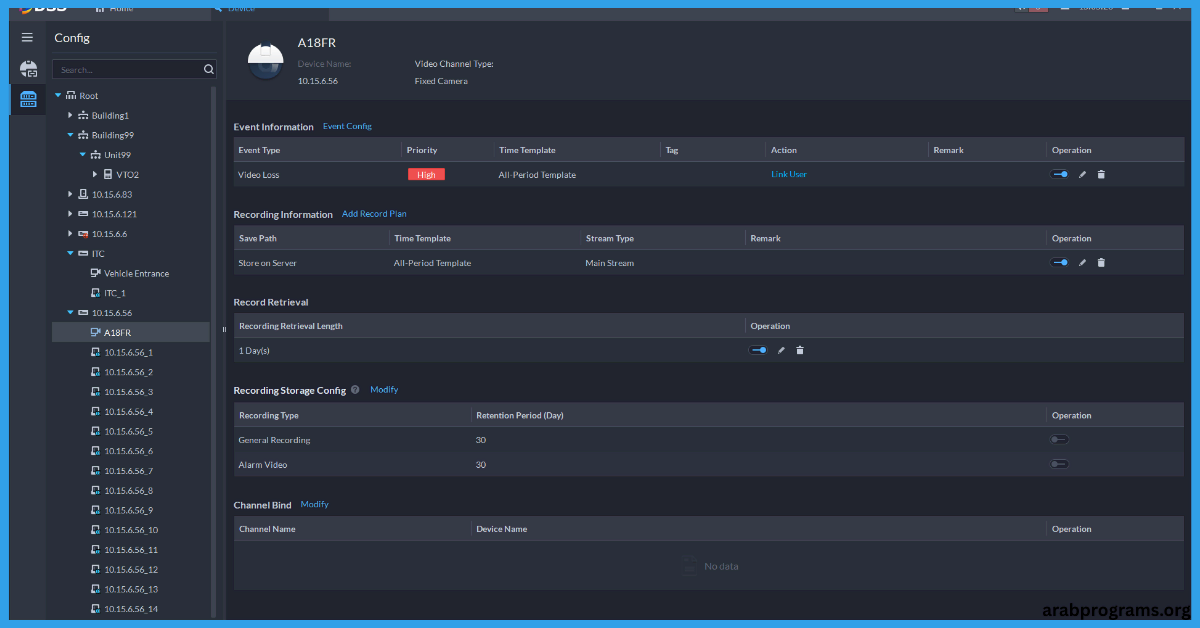The height and width of the screenshot is (628, 1200).
Task: Click the High priority badge
Action: (x=426, y=174)
